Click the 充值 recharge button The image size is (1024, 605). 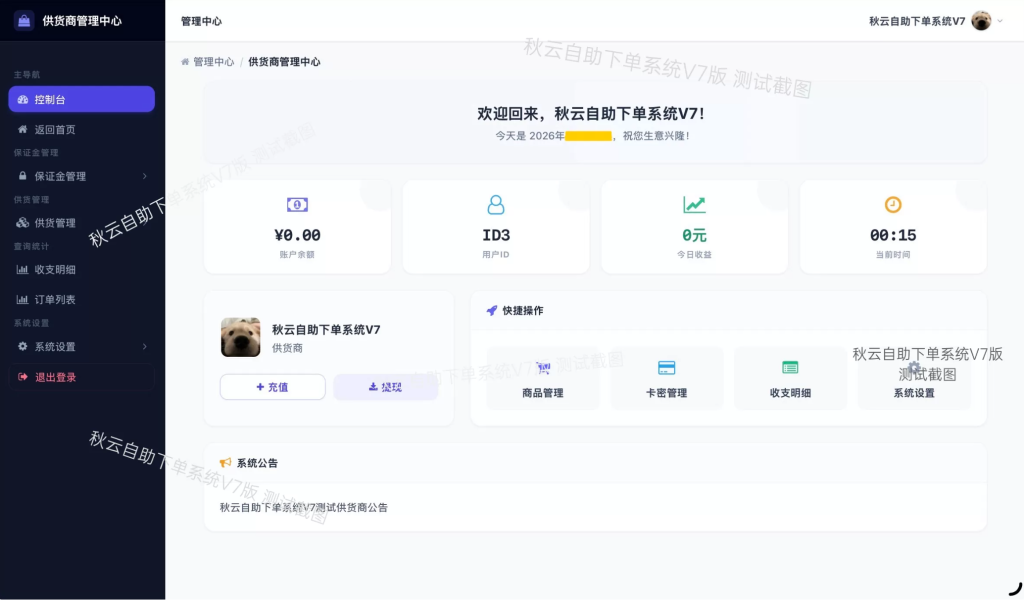pos(272,387)
